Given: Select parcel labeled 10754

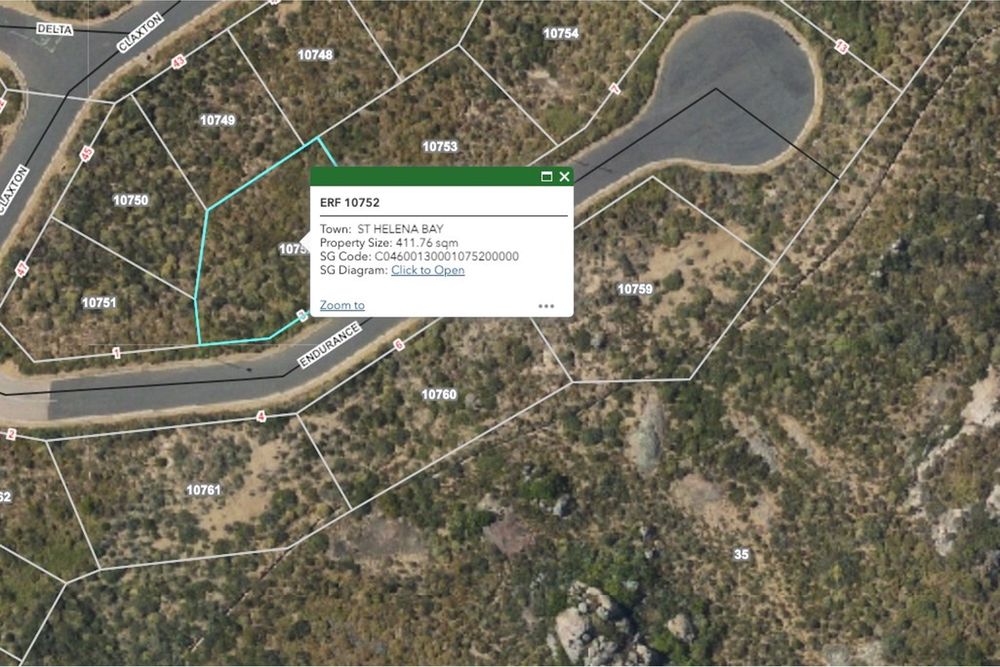Looking at the screenshot, I should coord(561,33).
